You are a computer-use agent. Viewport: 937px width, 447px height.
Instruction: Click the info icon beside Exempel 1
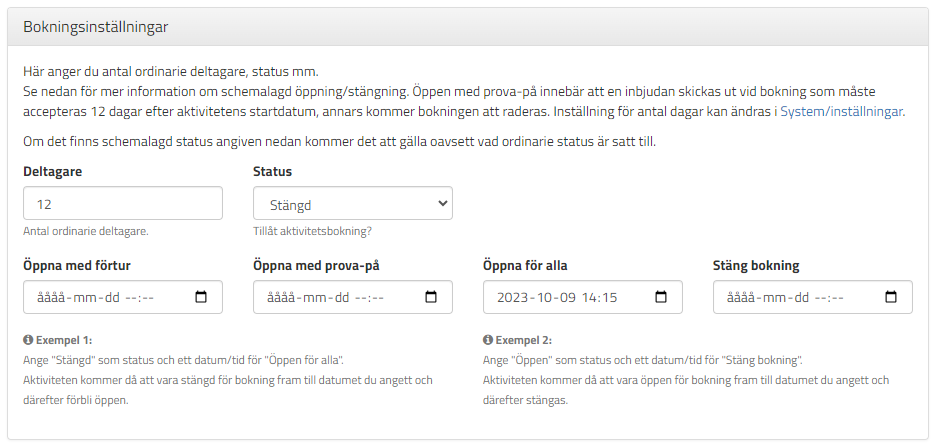[27, 340]
